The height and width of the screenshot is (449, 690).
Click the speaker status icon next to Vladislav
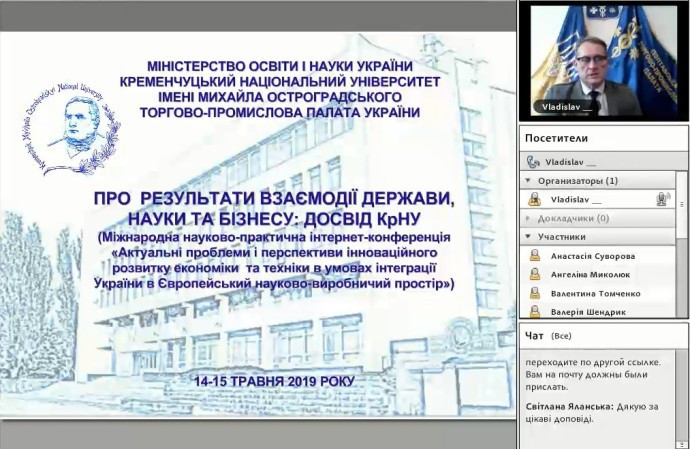pyautogui.click(x=661, y=199)
